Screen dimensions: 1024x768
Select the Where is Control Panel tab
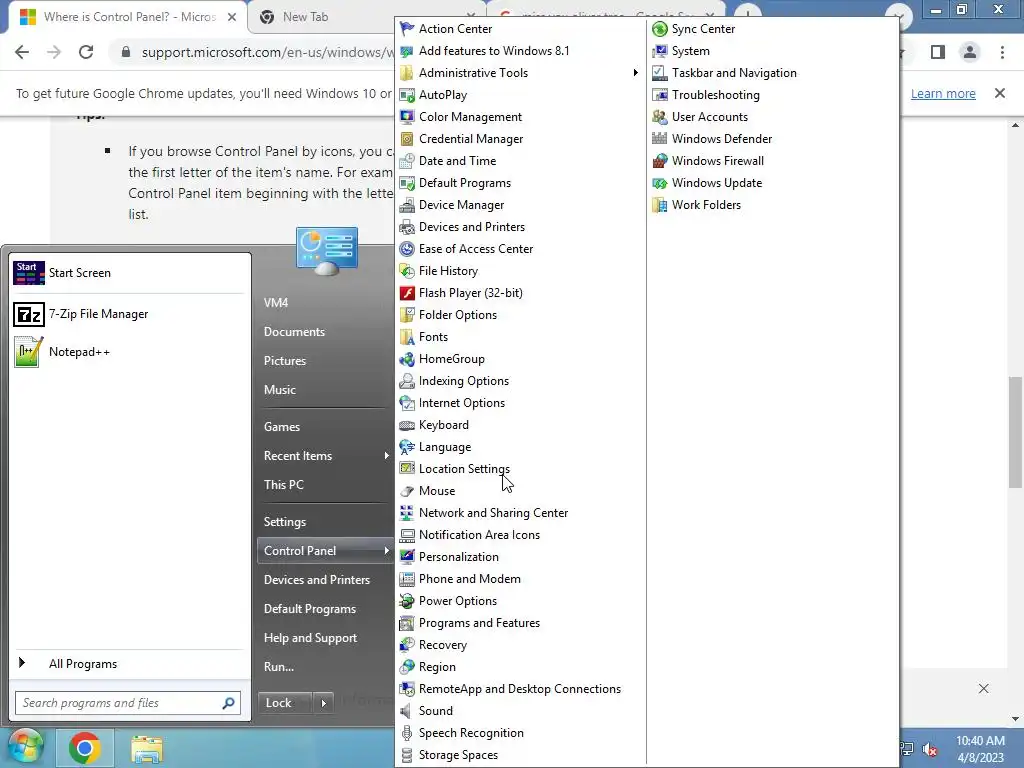point(129,17)
